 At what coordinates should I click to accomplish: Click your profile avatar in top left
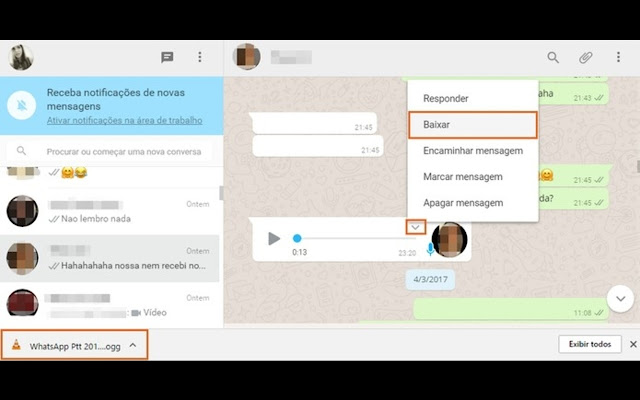(21, 58)
